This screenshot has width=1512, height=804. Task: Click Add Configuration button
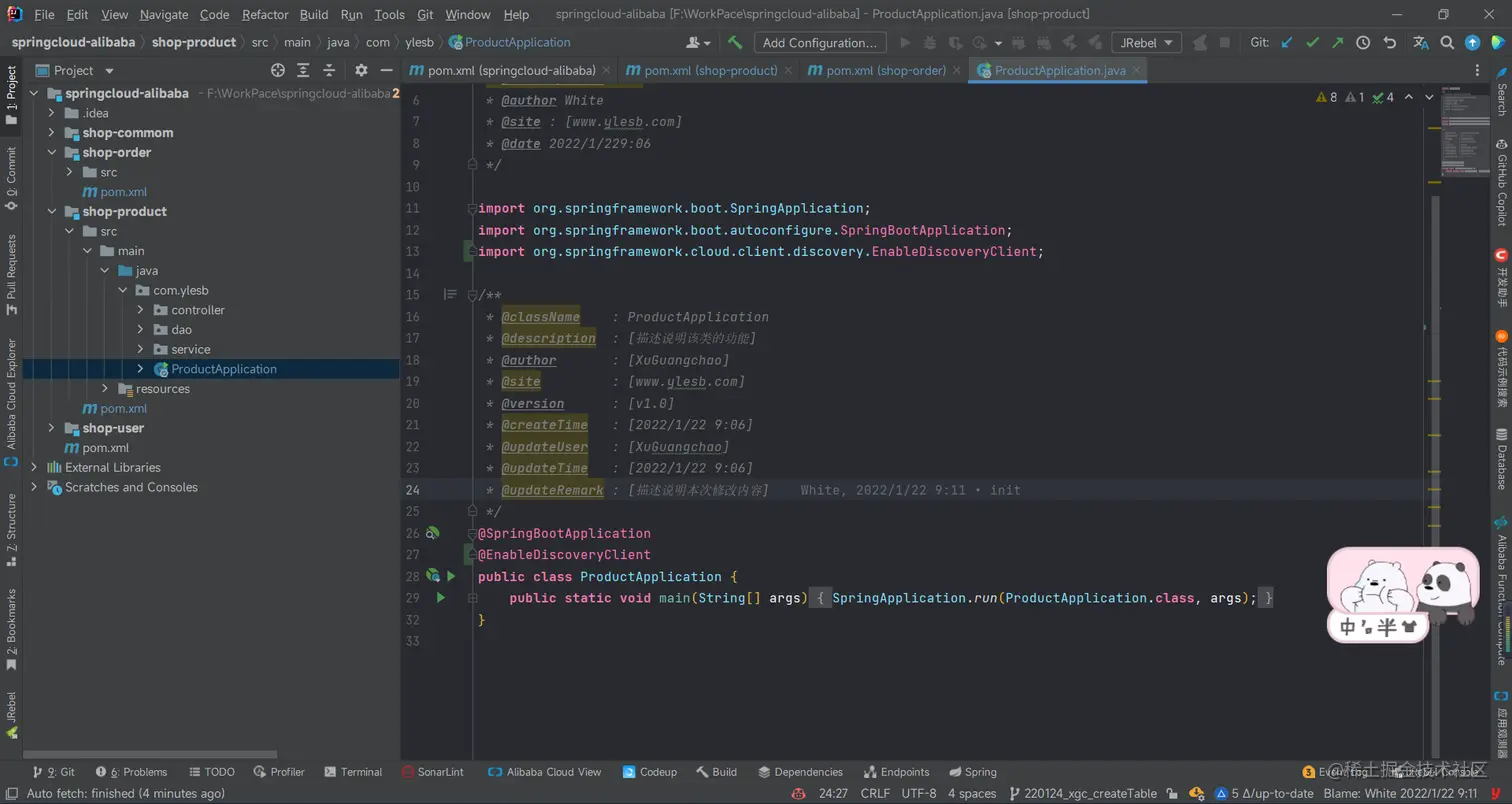(x=819, y=42)
